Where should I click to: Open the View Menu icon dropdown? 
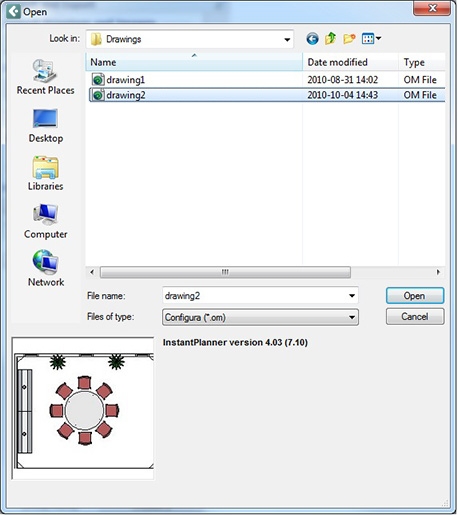pos(371,39)
